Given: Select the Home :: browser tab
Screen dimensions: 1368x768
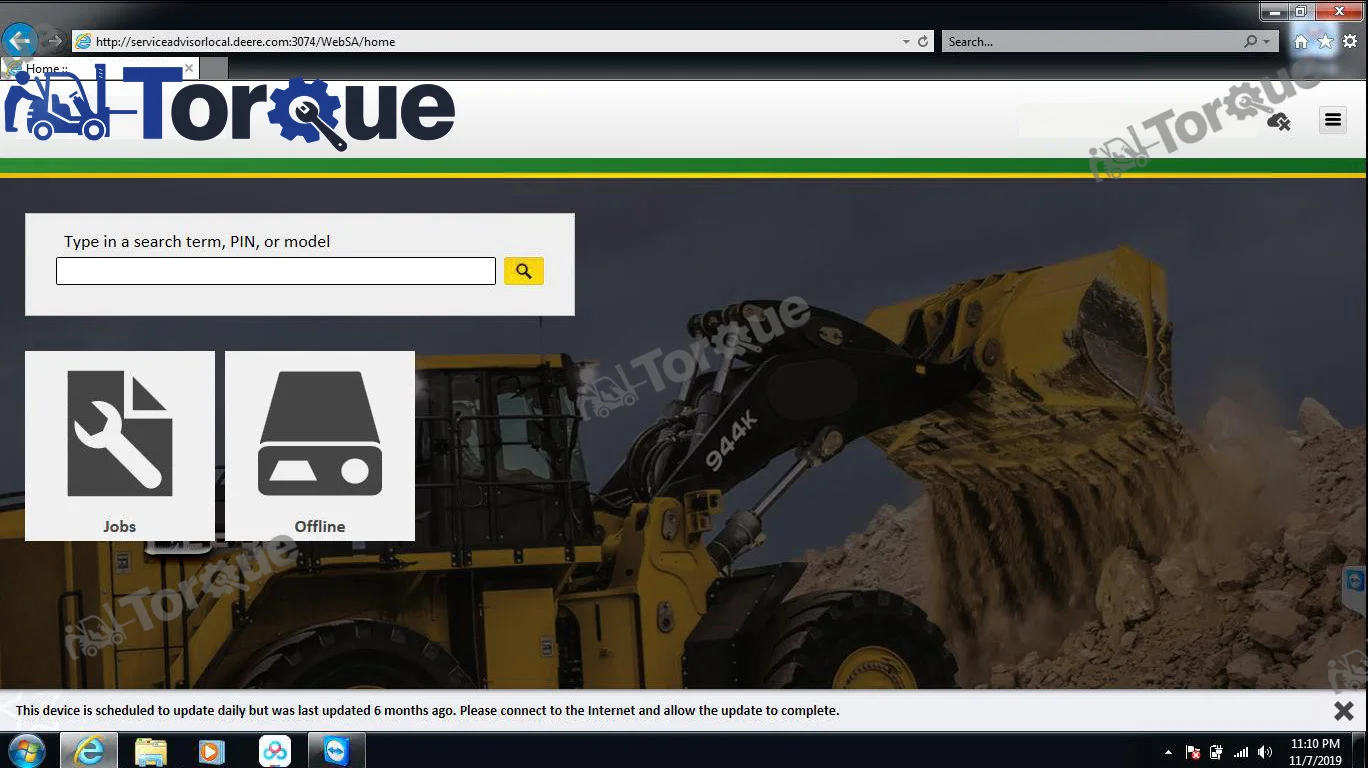Looking at the screenshot, I should click(100, 68).
